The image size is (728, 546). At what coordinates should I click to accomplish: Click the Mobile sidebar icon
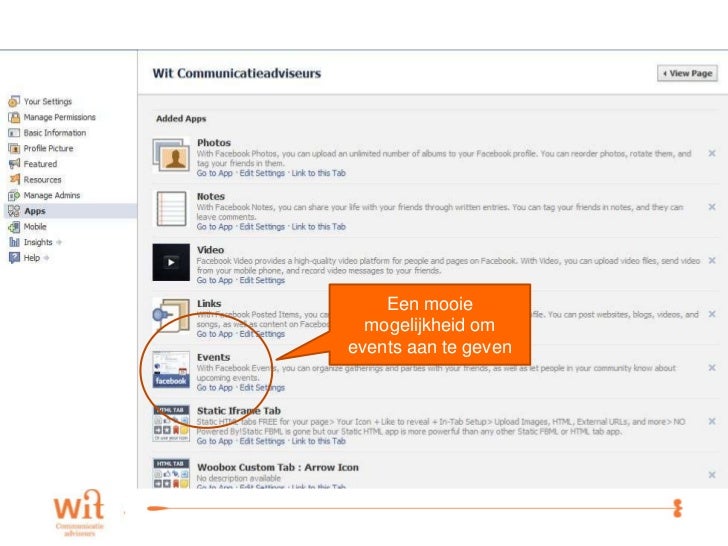click(14, 227)
